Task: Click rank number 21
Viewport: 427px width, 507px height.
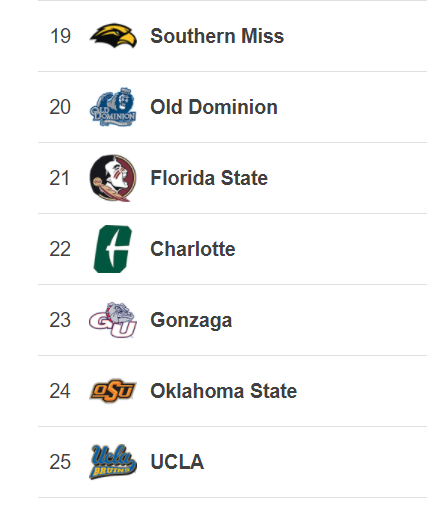Action: click(59, 178)
